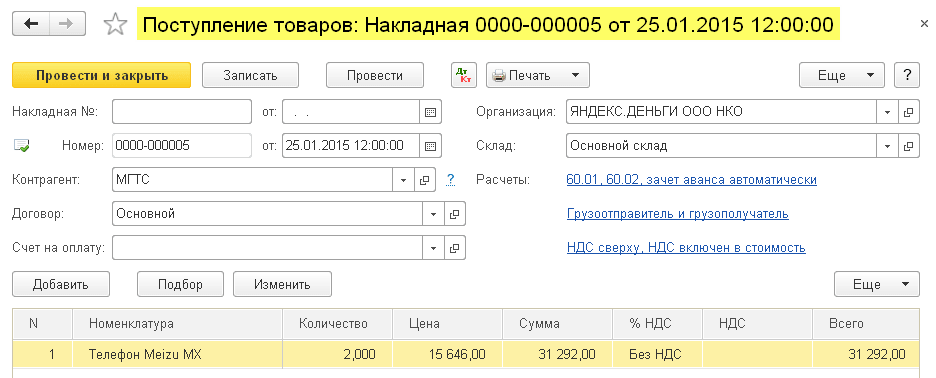The image size is (936, 378).
Task: Open calendar for Накладная date field
Action: 431,112
